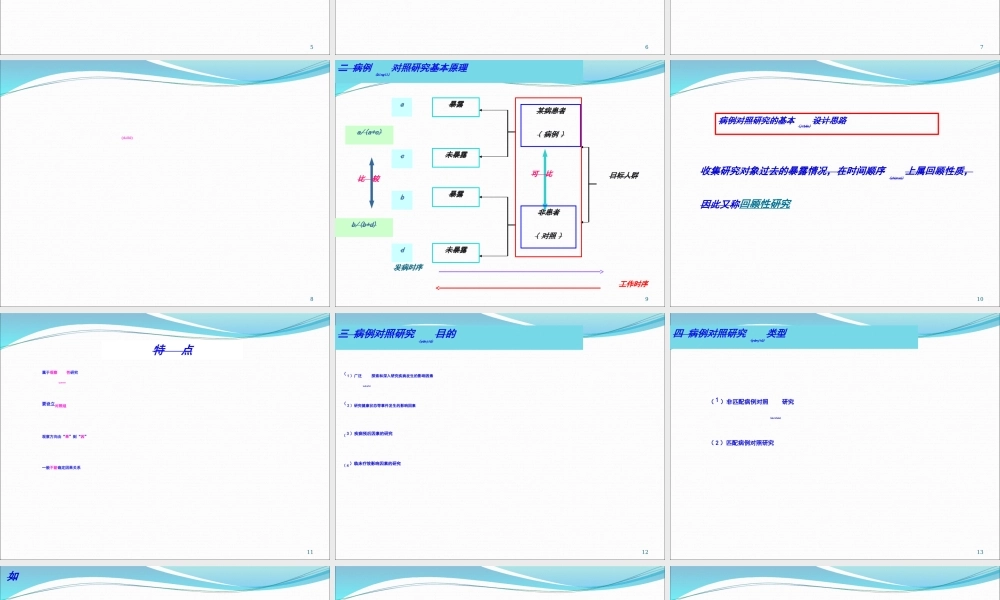Click the 回顾性研究 underlined link
1000x600 pixels.
pyautogui.click(x=765, y=204)
